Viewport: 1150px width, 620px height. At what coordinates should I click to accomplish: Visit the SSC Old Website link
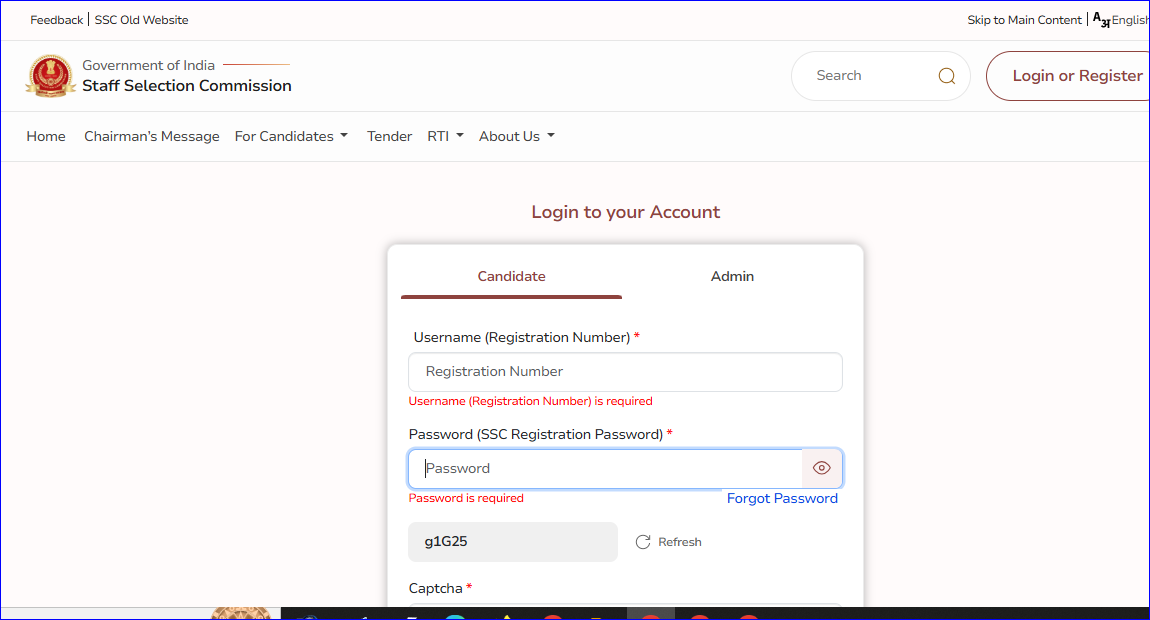(141, 20)
